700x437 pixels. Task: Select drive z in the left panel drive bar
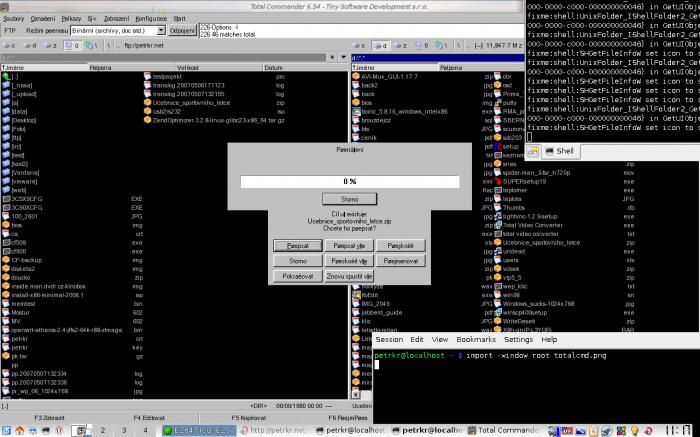(x=52, y=46)
